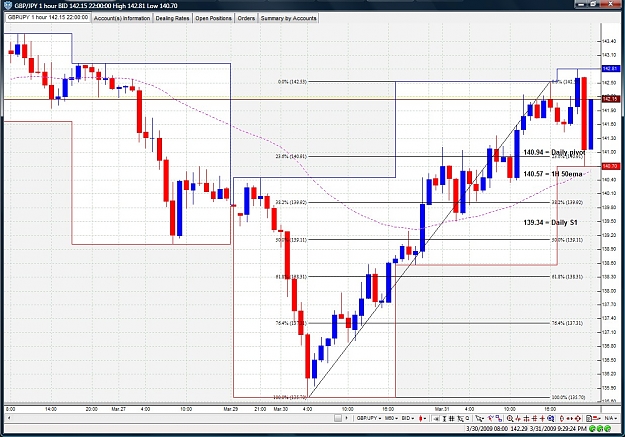Click the red crosshair plus icon
The image size is (625, 437).
[x=542, y=418]
